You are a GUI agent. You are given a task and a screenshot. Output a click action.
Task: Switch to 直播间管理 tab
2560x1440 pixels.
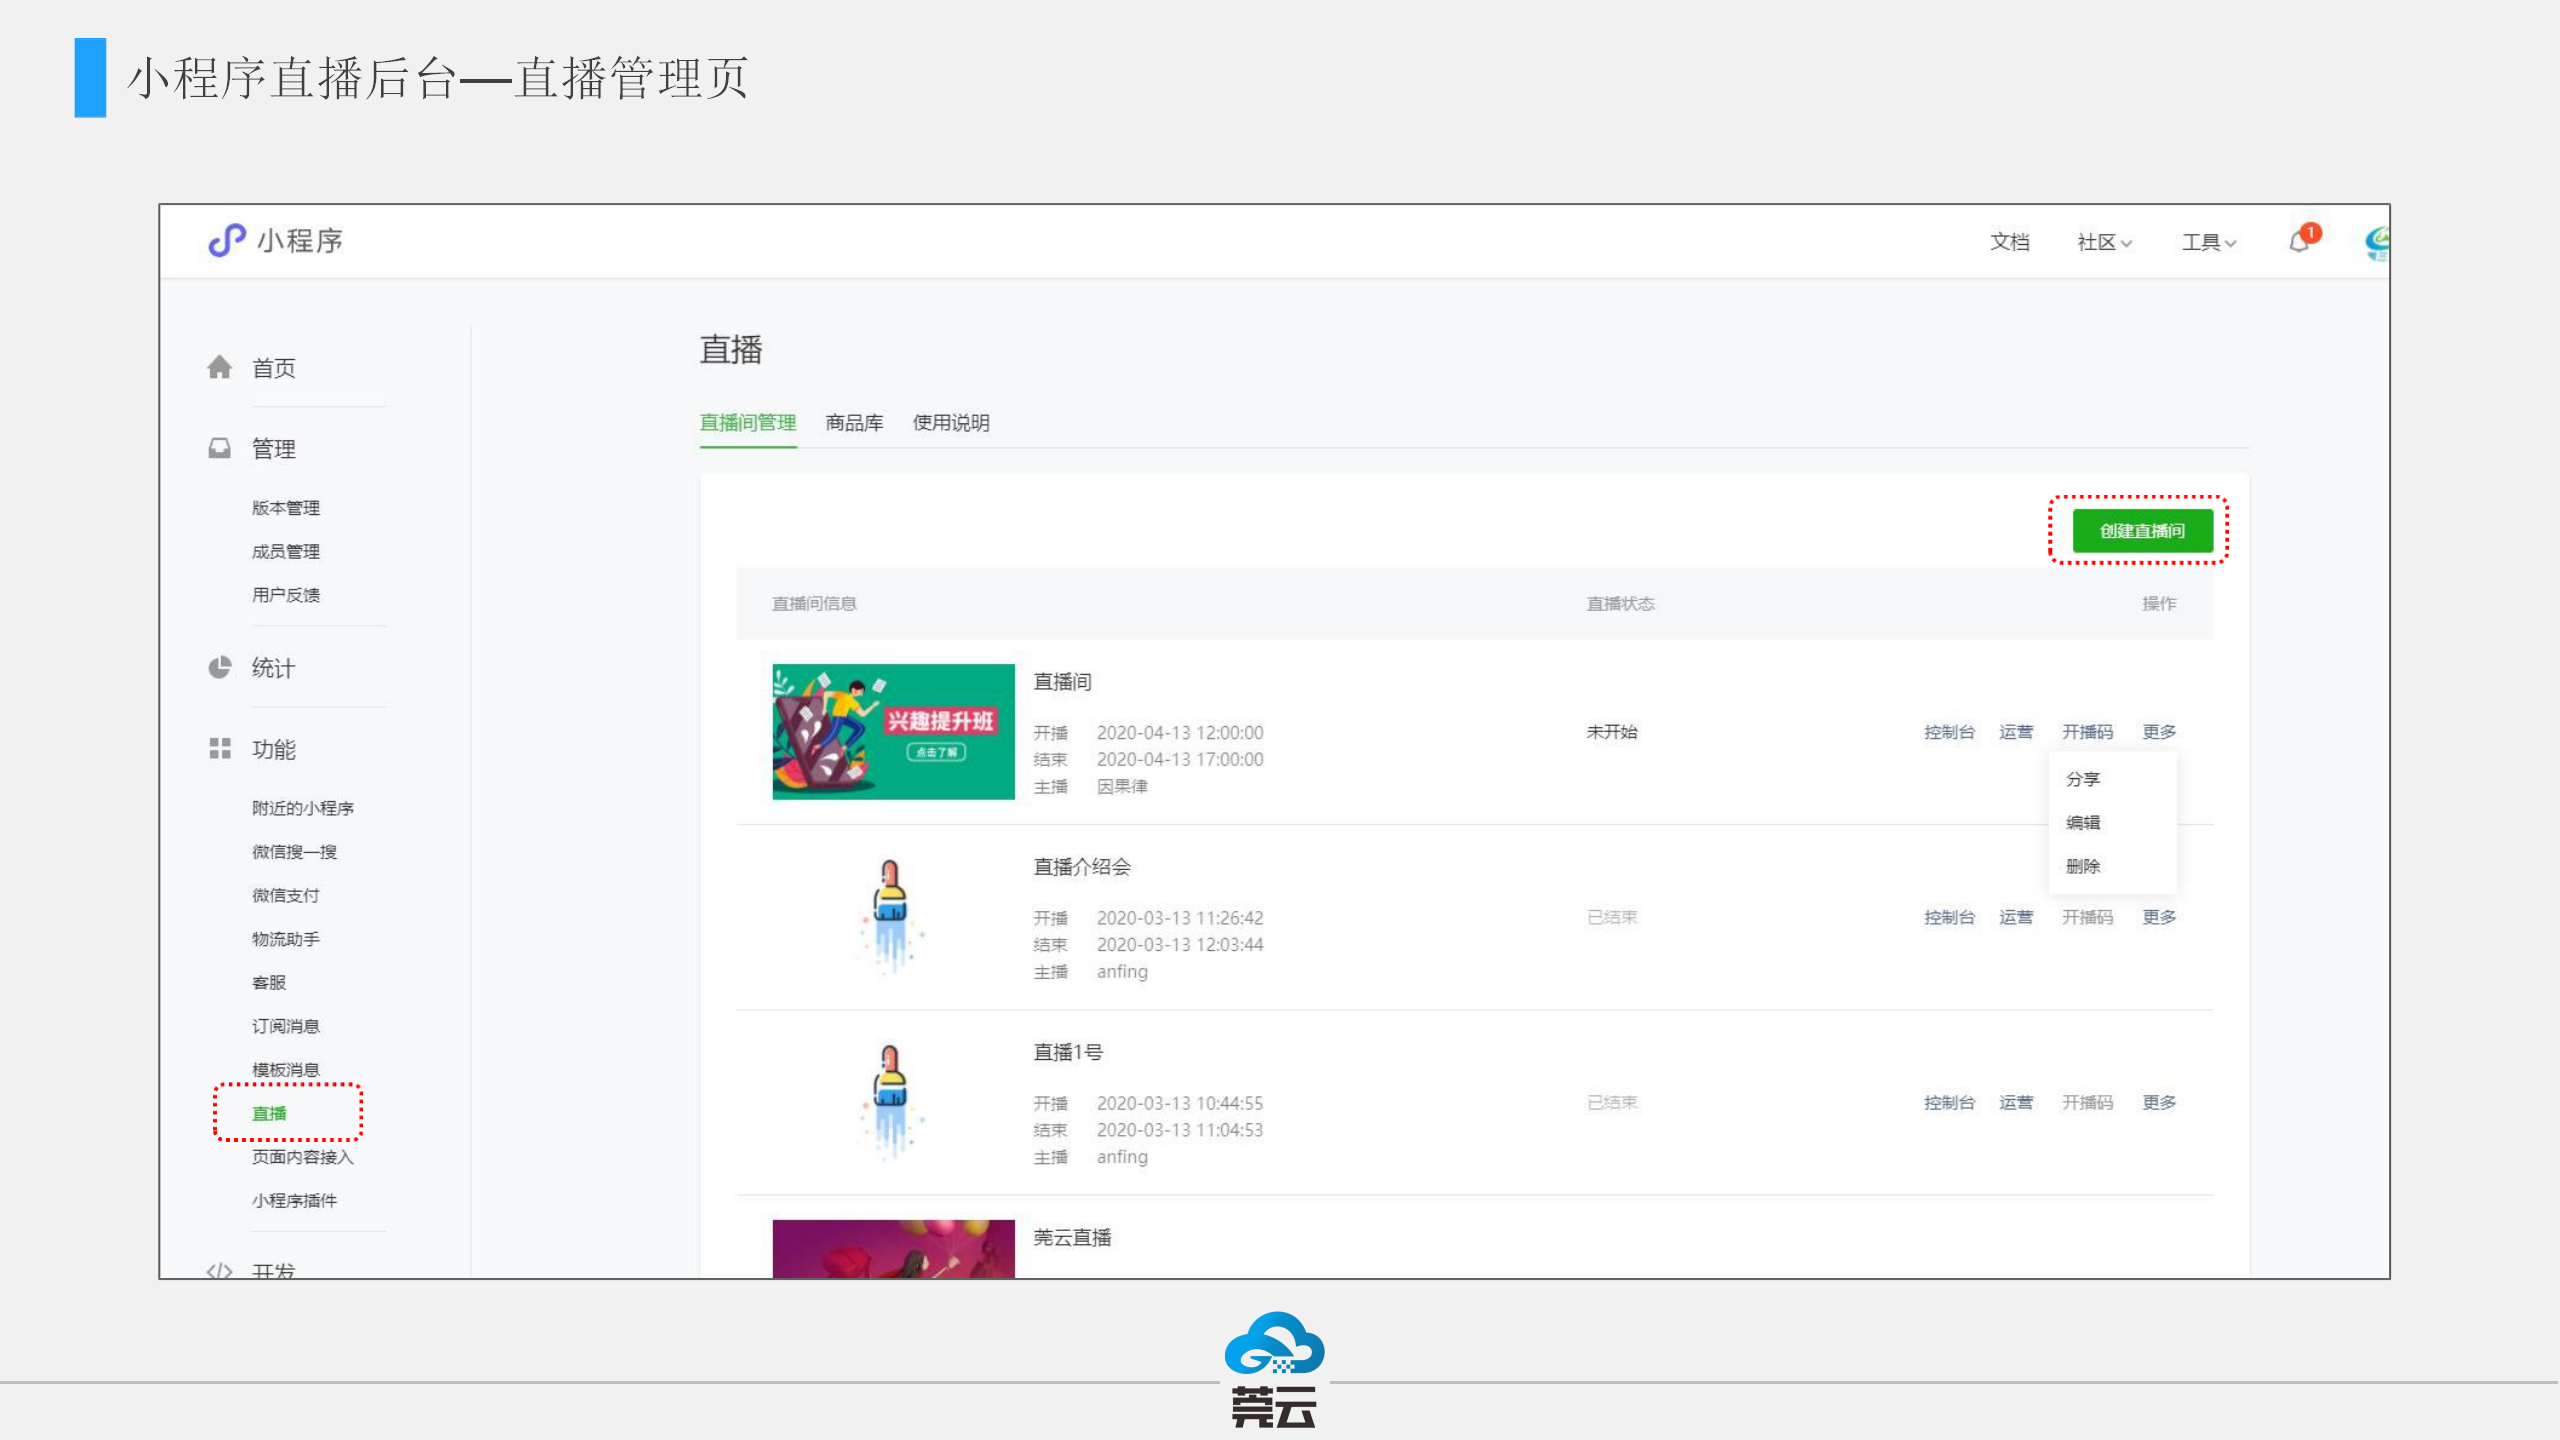pyautogui.click(x=748, y=423)
